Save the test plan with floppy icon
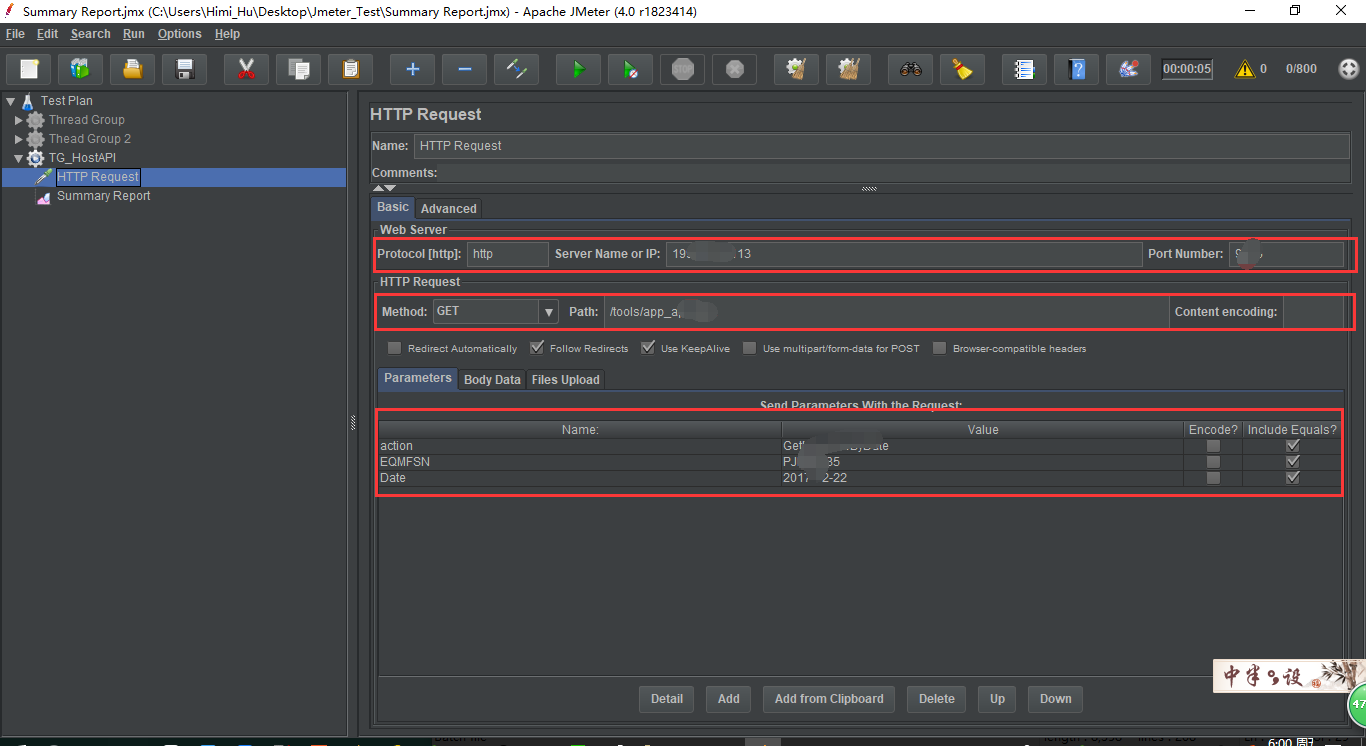Image resolution: width=1366 pixels, height=746 pixels. point(185,69)
